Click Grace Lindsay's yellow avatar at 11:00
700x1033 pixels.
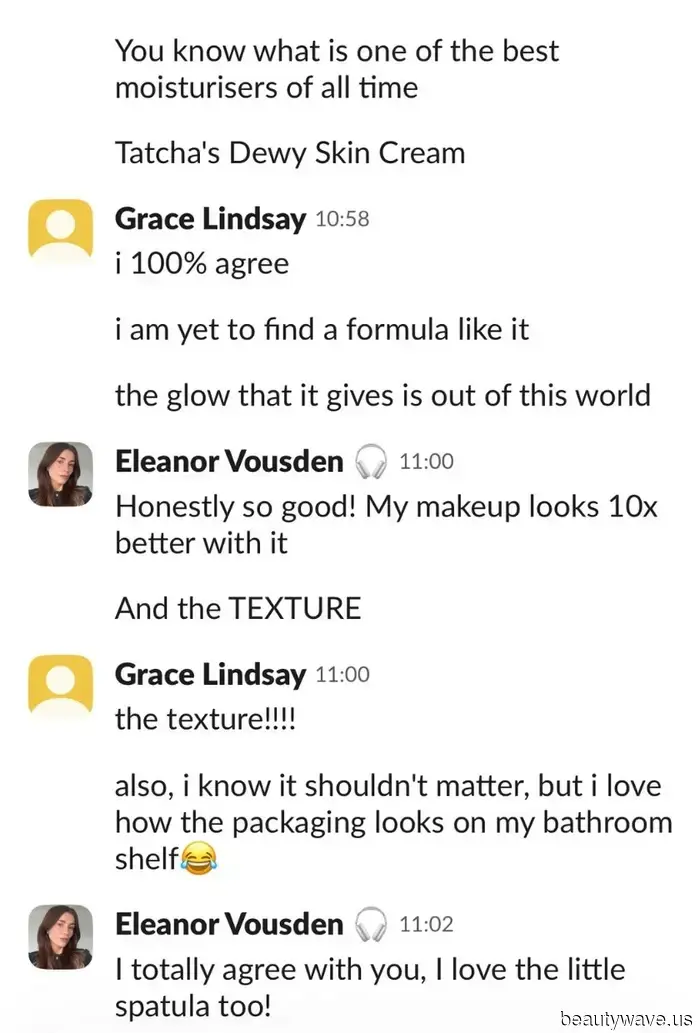(x=61, y=684)
